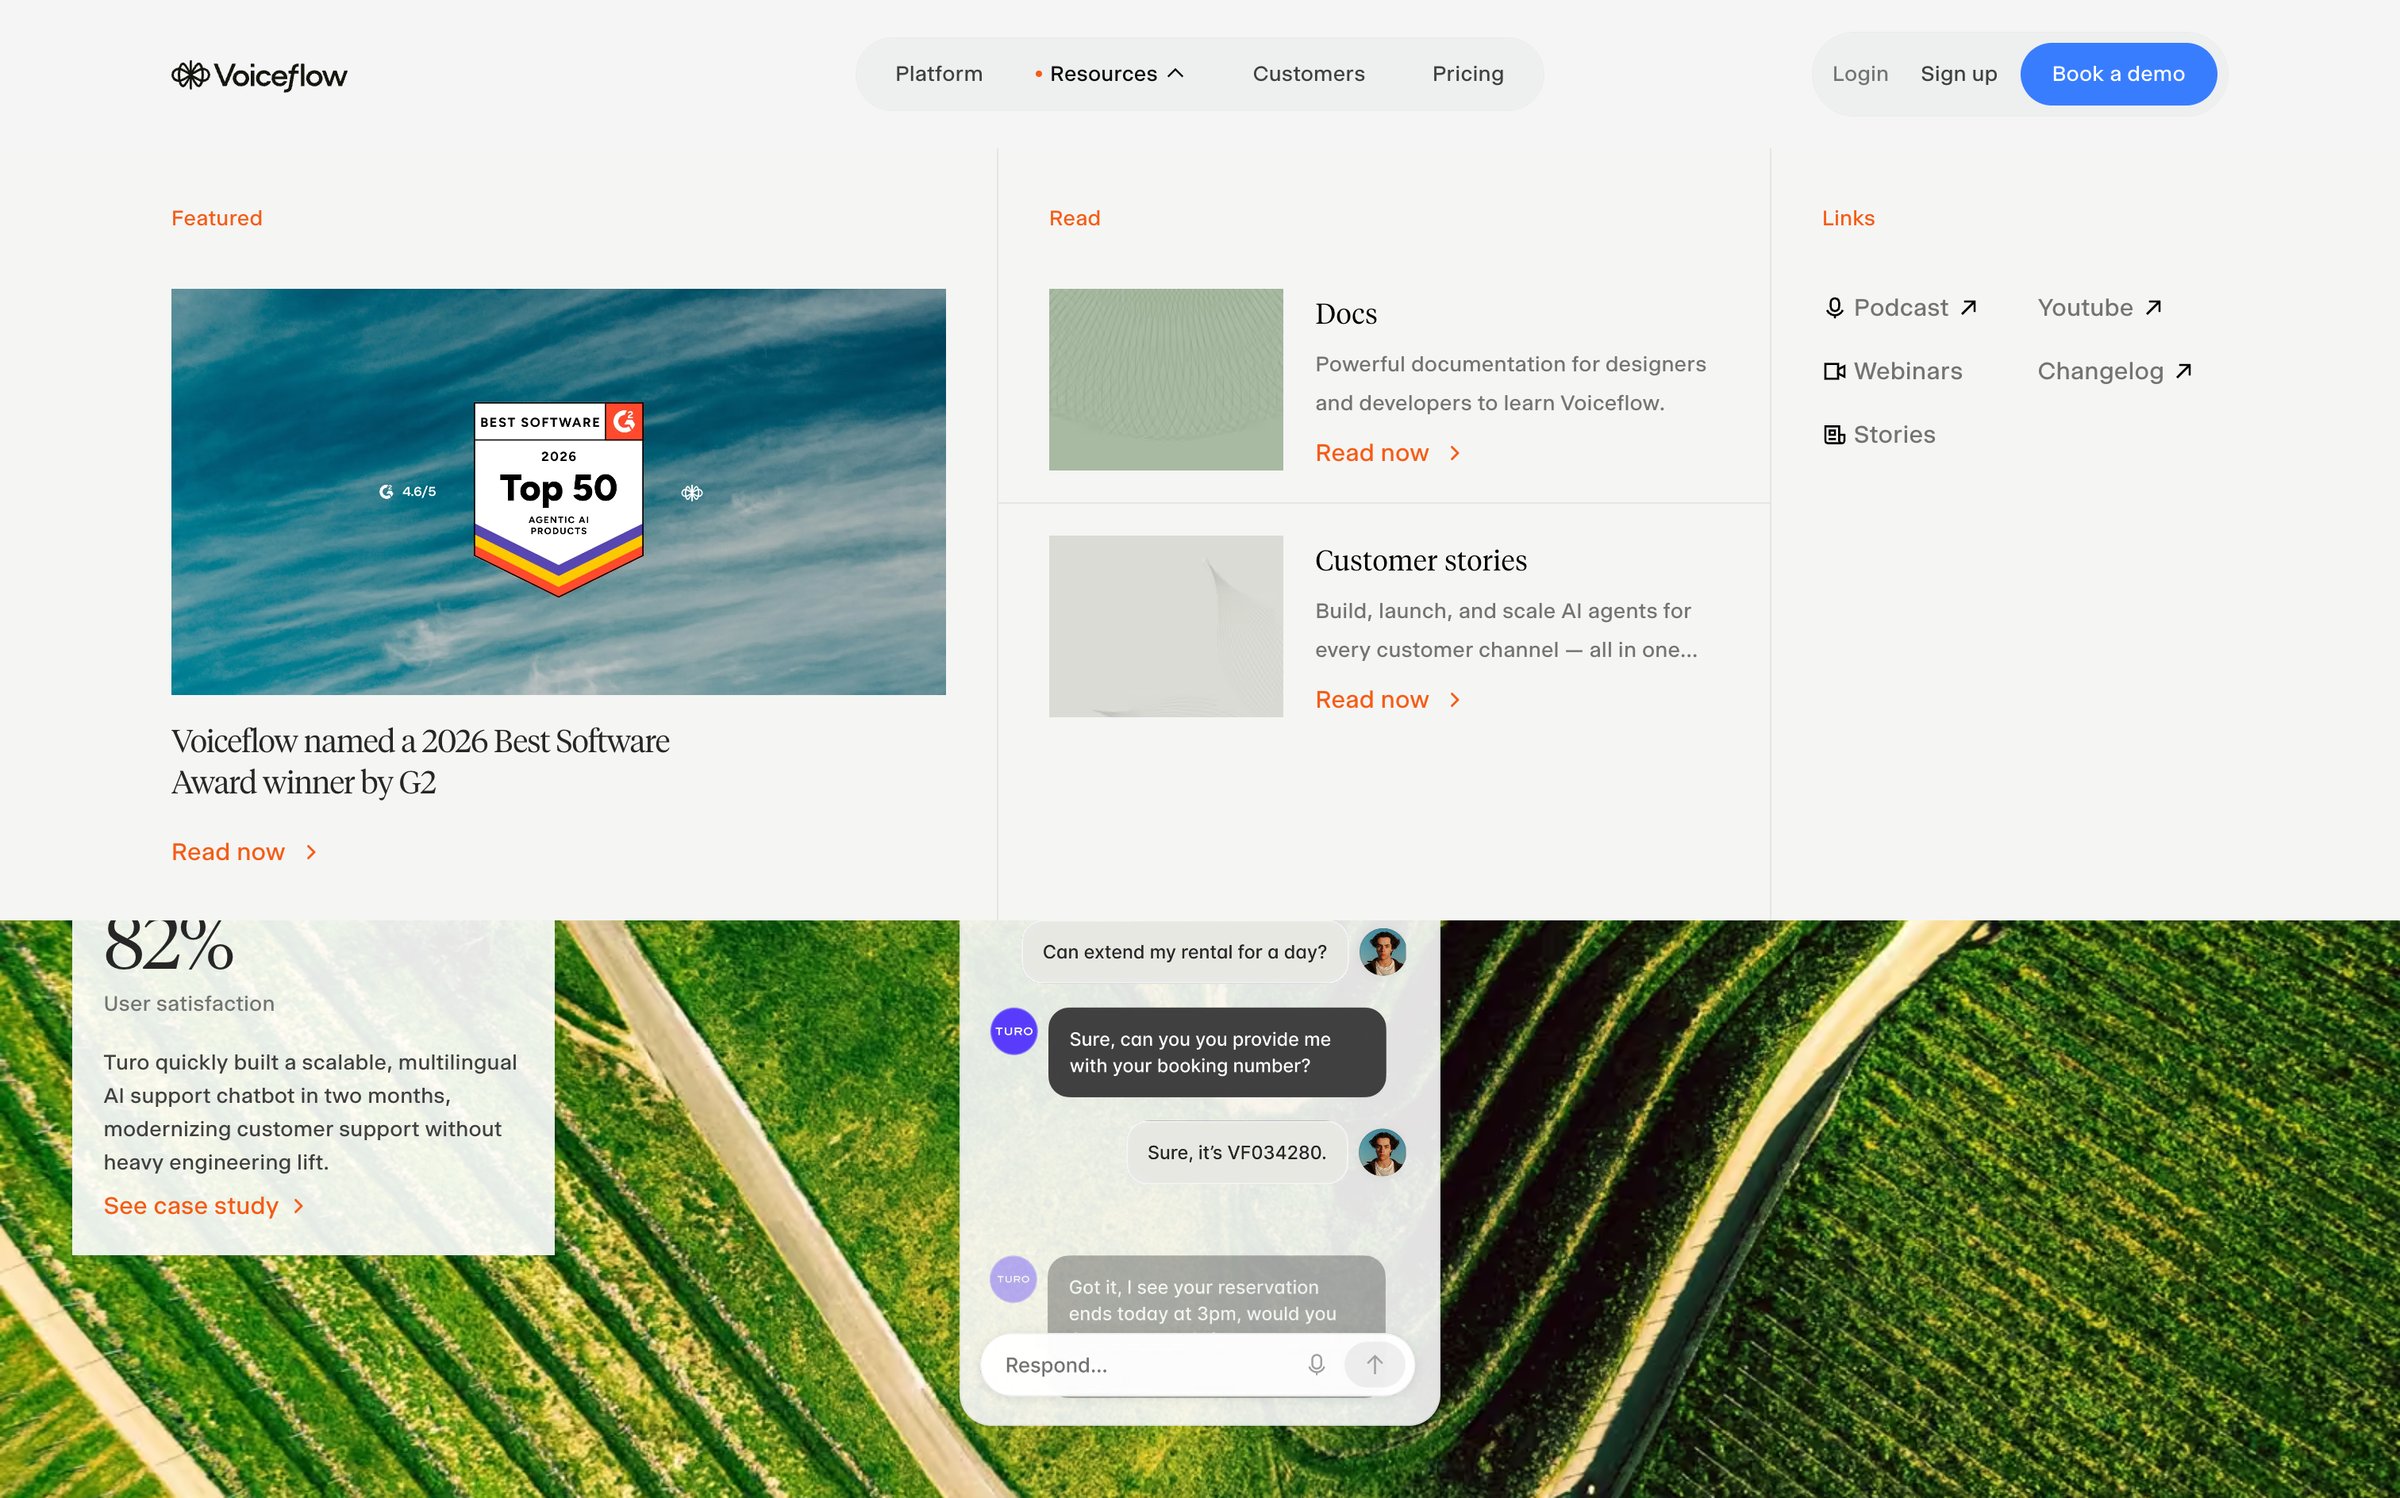Click the external arrow next to Youtube
This screenshot has height=1498, width=2400.
(x=2153, y=308)
